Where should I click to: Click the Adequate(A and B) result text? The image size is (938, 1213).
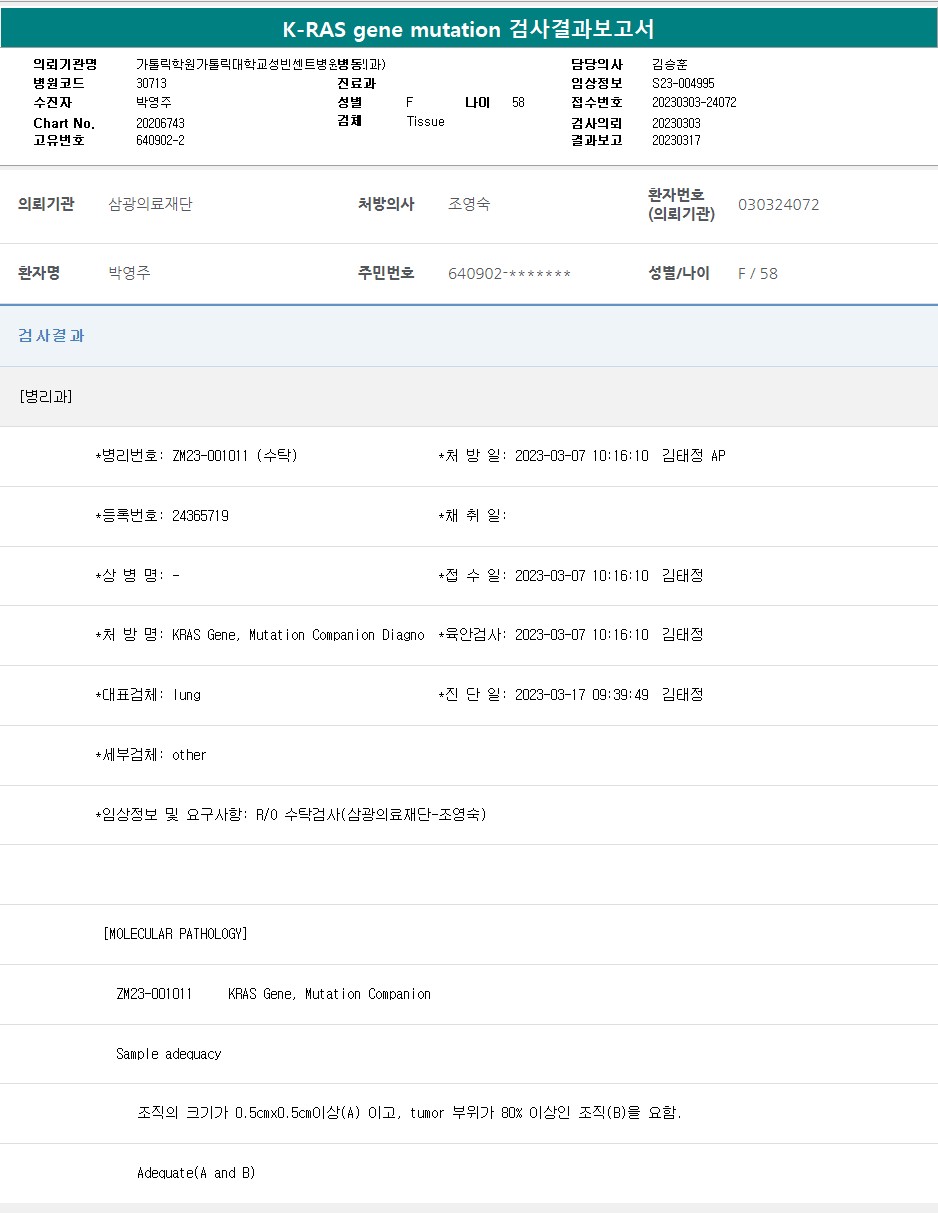click(196, 1173)
